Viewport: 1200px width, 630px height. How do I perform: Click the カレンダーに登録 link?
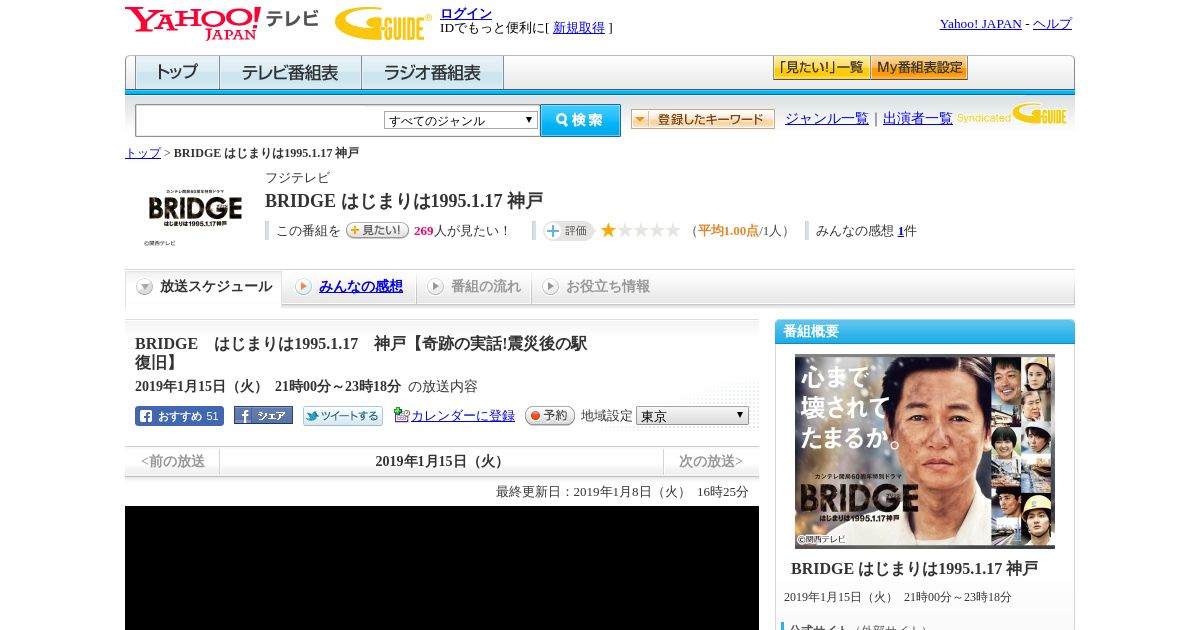point(463,415)
